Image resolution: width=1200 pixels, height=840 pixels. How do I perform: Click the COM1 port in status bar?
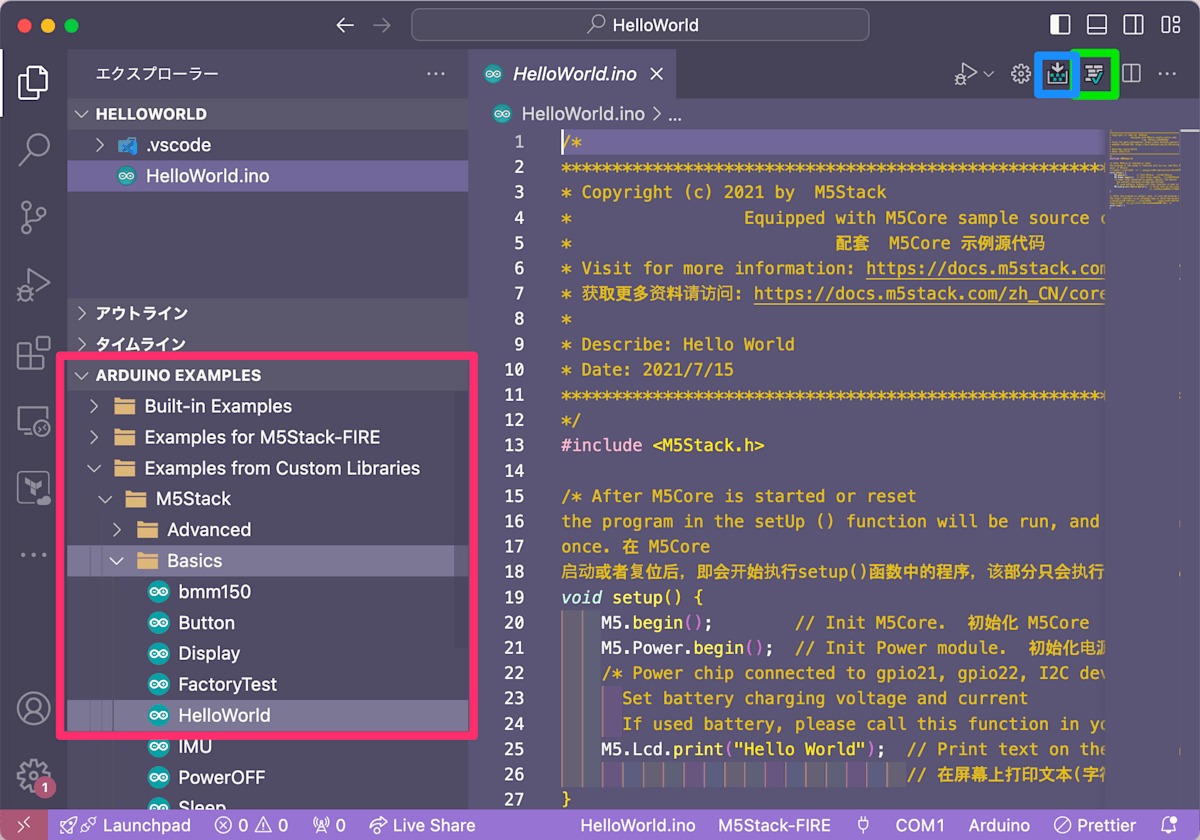[919, 825]
